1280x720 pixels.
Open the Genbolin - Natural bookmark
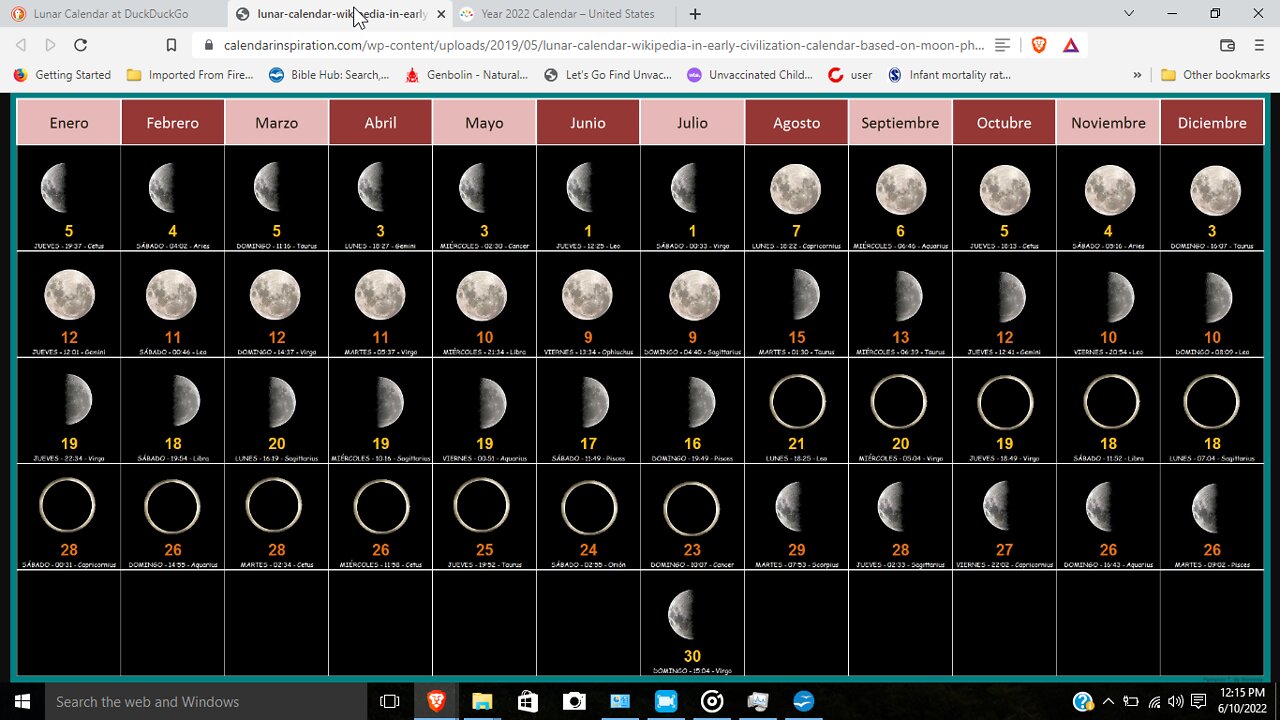tap(467, 75)
